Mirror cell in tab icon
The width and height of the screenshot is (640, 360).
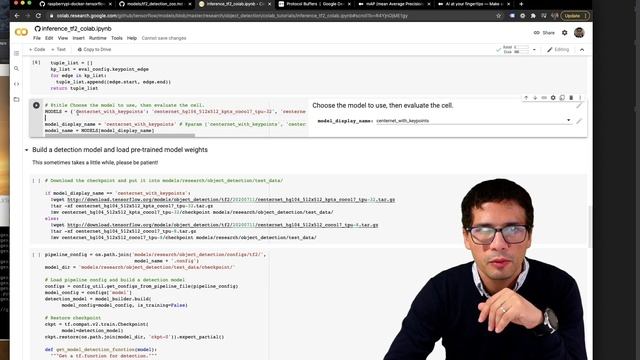[562, 98]
